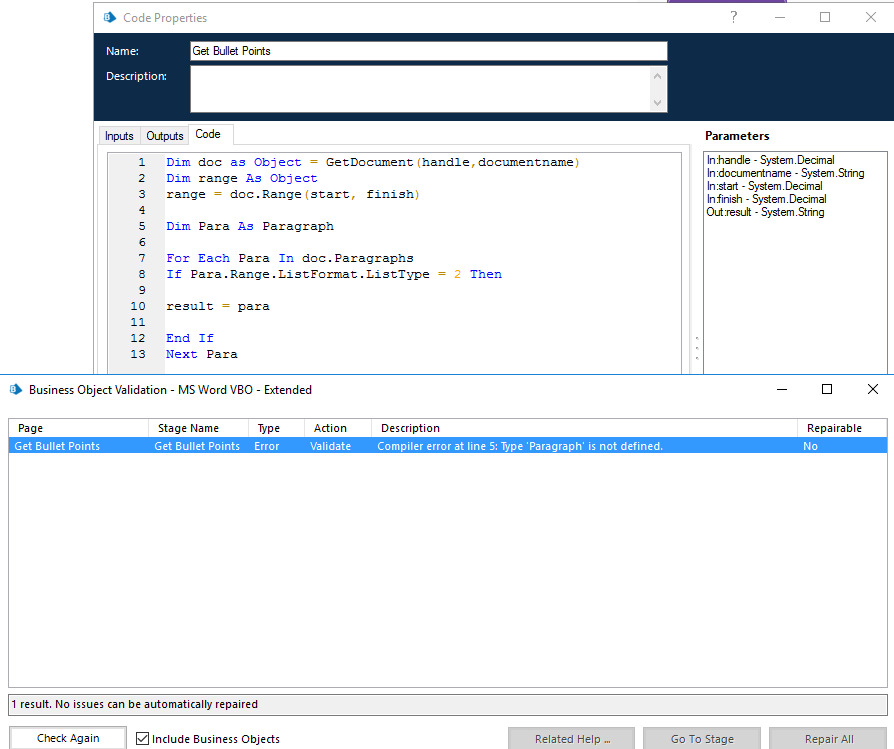Click the scroll-down arrow beside the Description box
Screen dimensions: 894x749
pyautogui.click(x=658, y=104)
